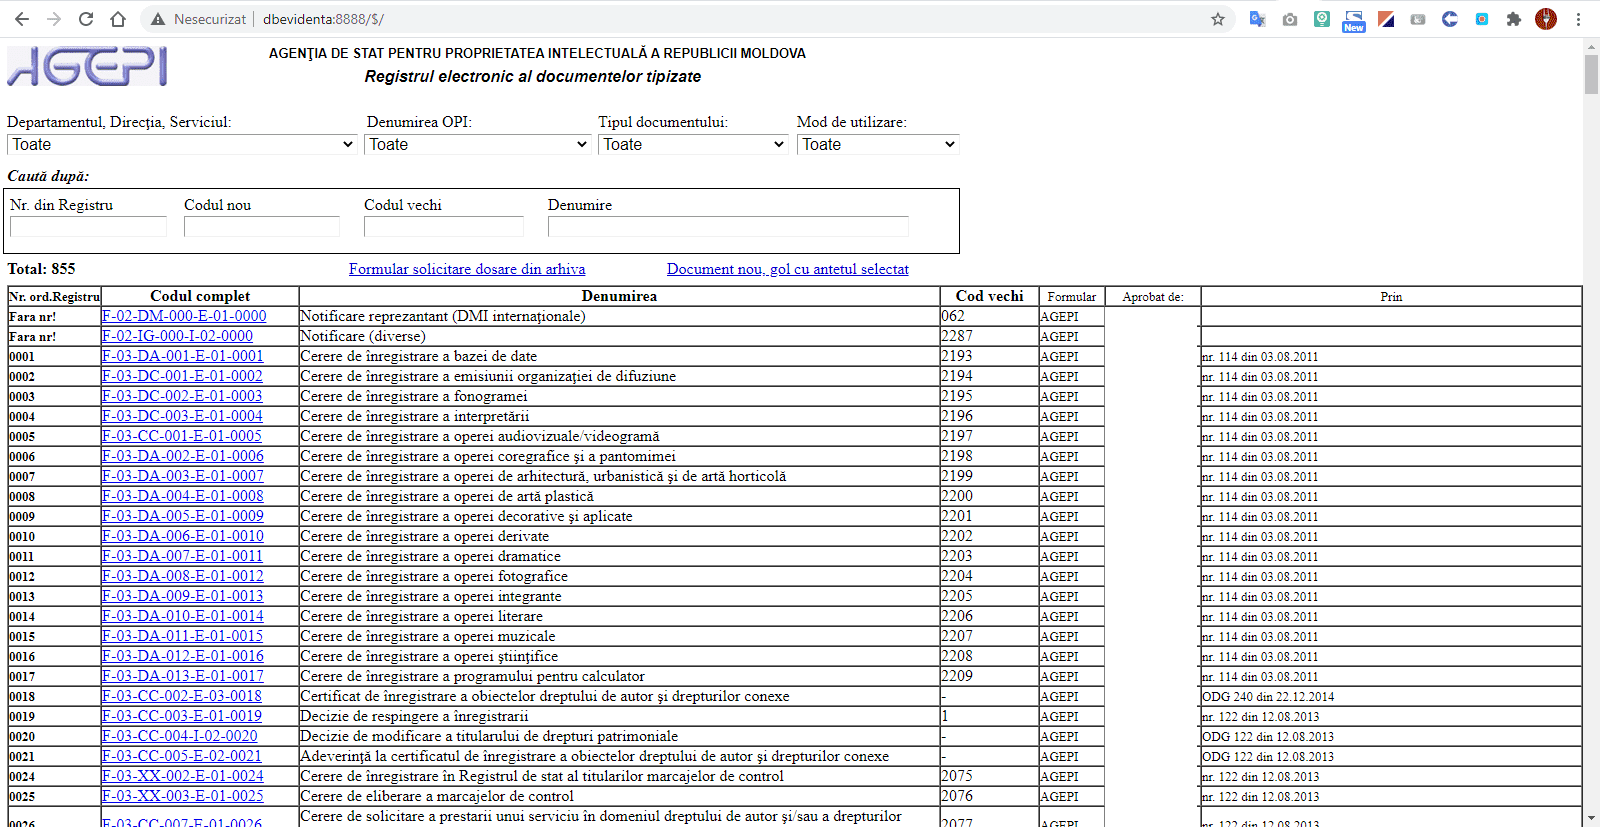Screen dimensions: 1600x832
Task: Focus the Codul vechi search field
Action: [x=444, y=226]
